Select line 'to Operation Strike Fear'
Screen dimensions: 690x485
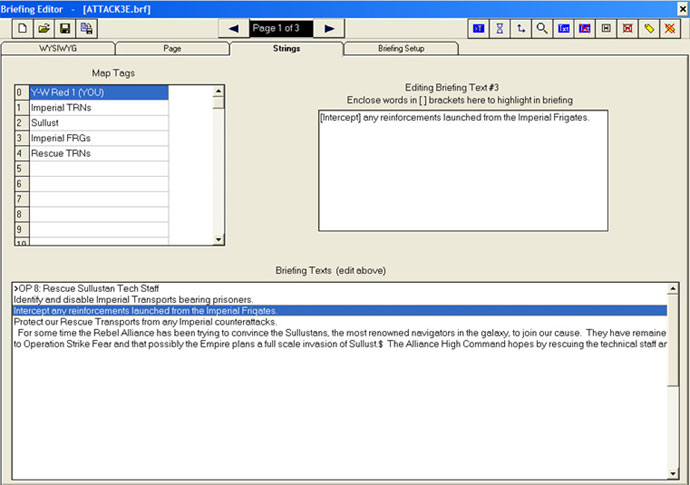click(x=340, y=344)
